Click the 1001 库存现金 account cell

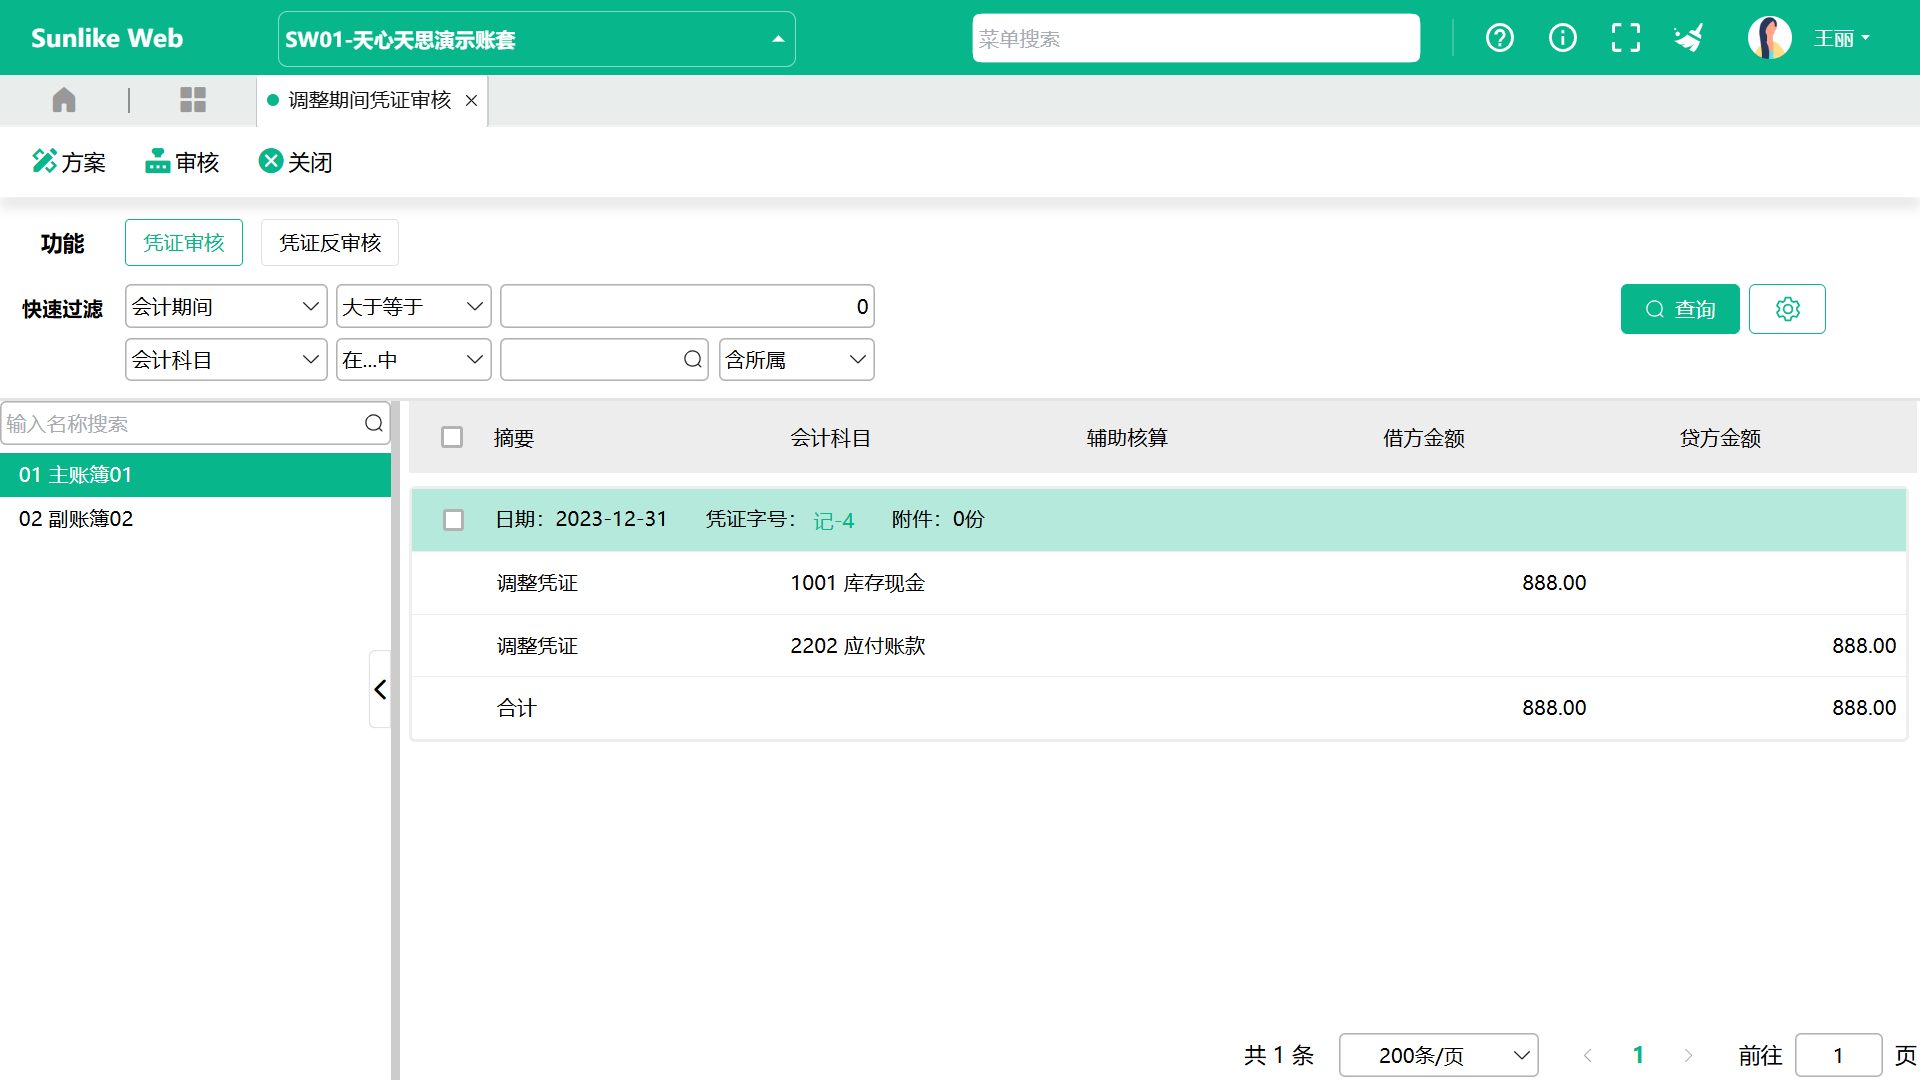coord(858,583)
